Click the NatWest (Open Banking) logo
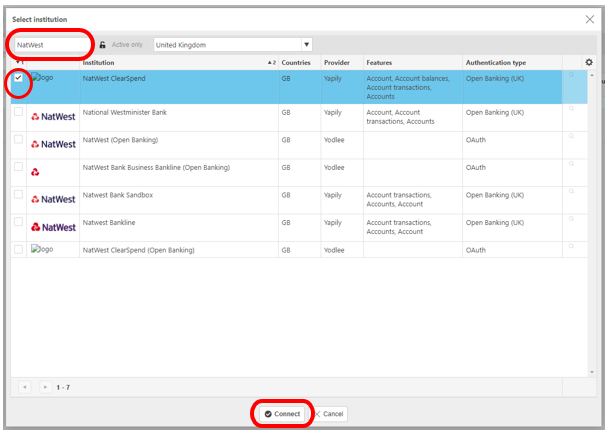The height and width of the screenshot is (437, 610). pyautogui.click(x=53, y=144)
